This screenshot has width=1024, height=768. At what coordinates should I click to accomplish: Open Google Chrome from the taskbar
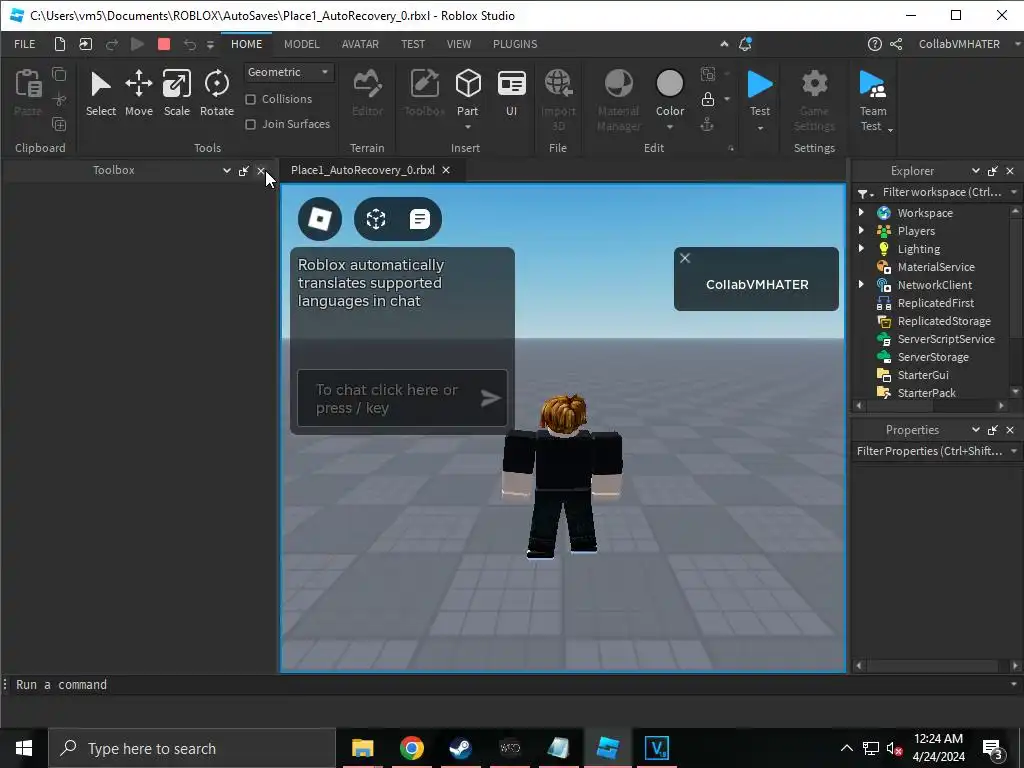pos(411,748)
